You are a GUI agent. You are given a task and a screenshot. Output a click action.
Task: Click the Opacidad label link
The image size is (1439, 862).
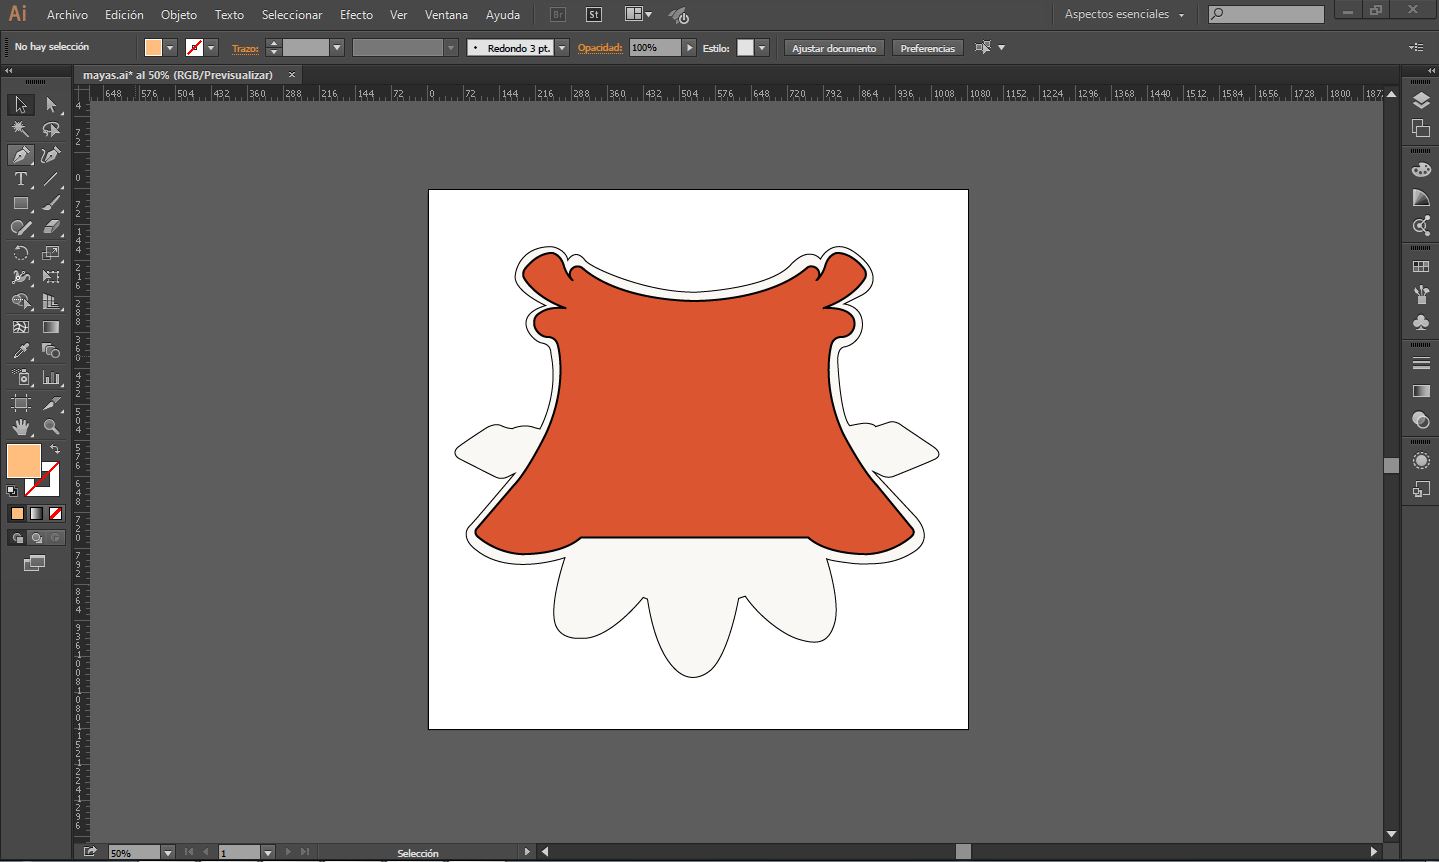(600, 48)
